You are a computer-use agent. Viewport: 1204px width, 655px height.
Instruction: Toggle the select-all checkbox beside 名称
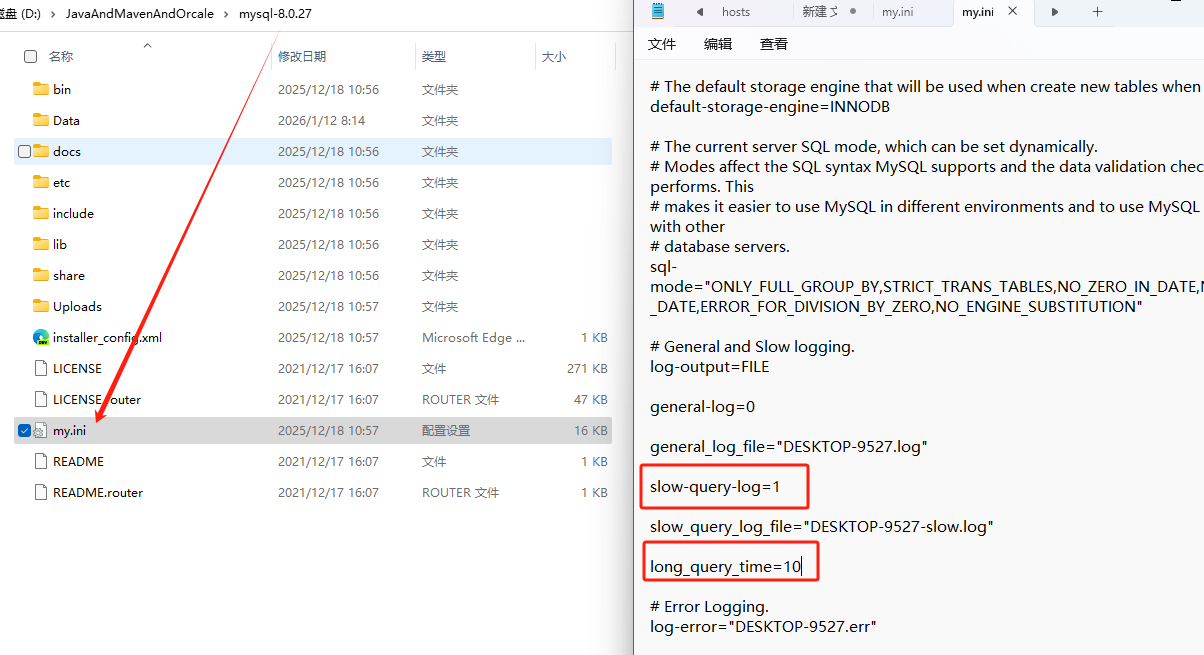click(x=30, y=57)
